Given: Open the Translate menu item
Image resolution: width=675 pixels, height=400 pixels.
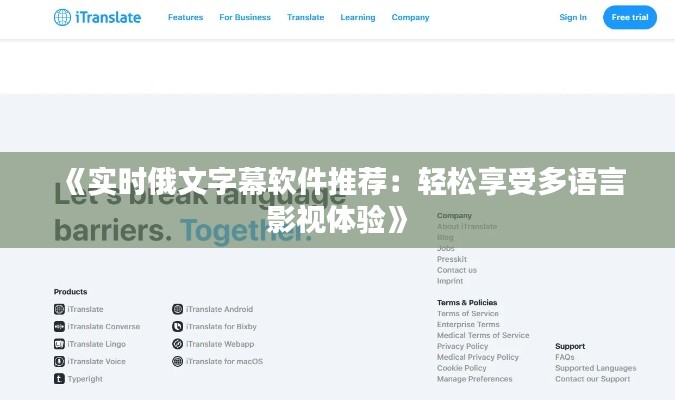Looking at the screenshot, I should coord(306,17).
